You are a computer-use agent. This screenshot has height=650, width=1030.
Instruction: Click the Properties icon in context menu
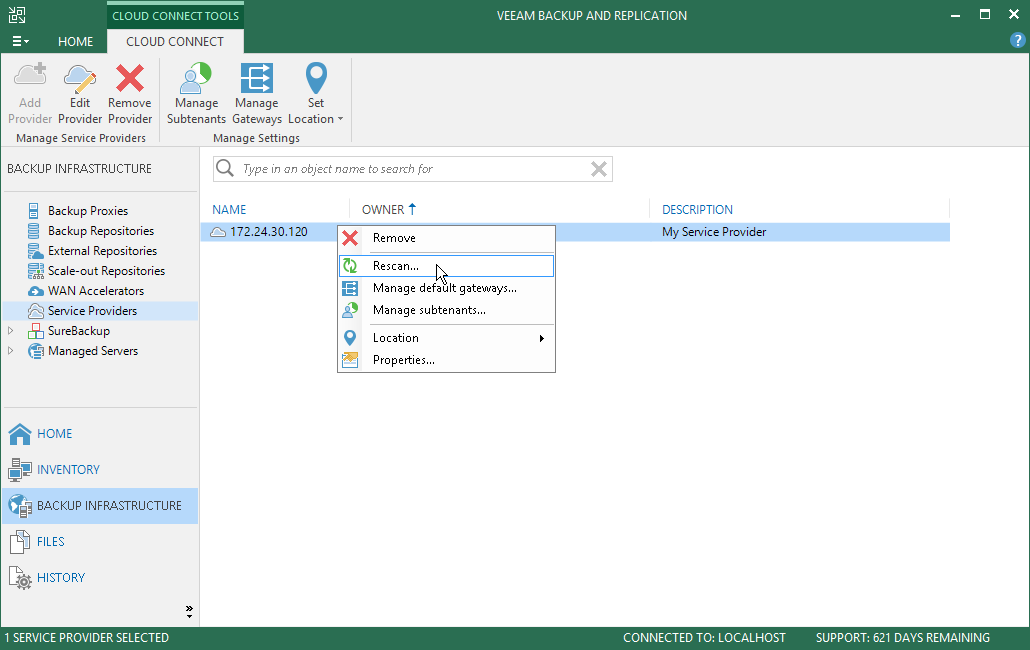point(350,360)
